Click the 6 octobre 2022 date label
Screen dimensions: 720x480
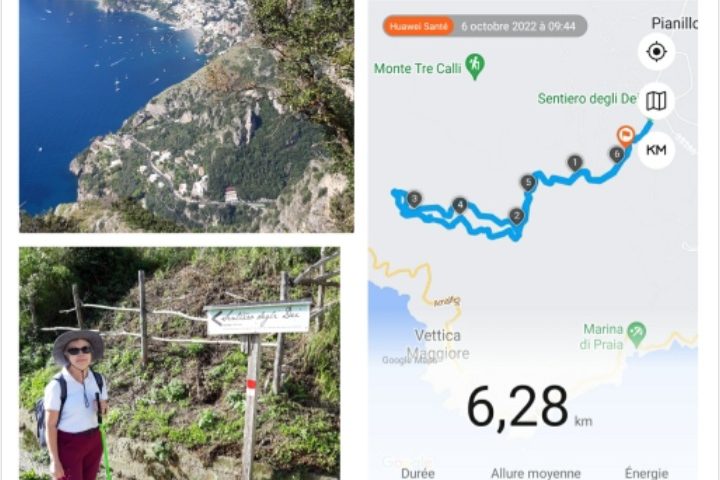click(x=518, y=26)
